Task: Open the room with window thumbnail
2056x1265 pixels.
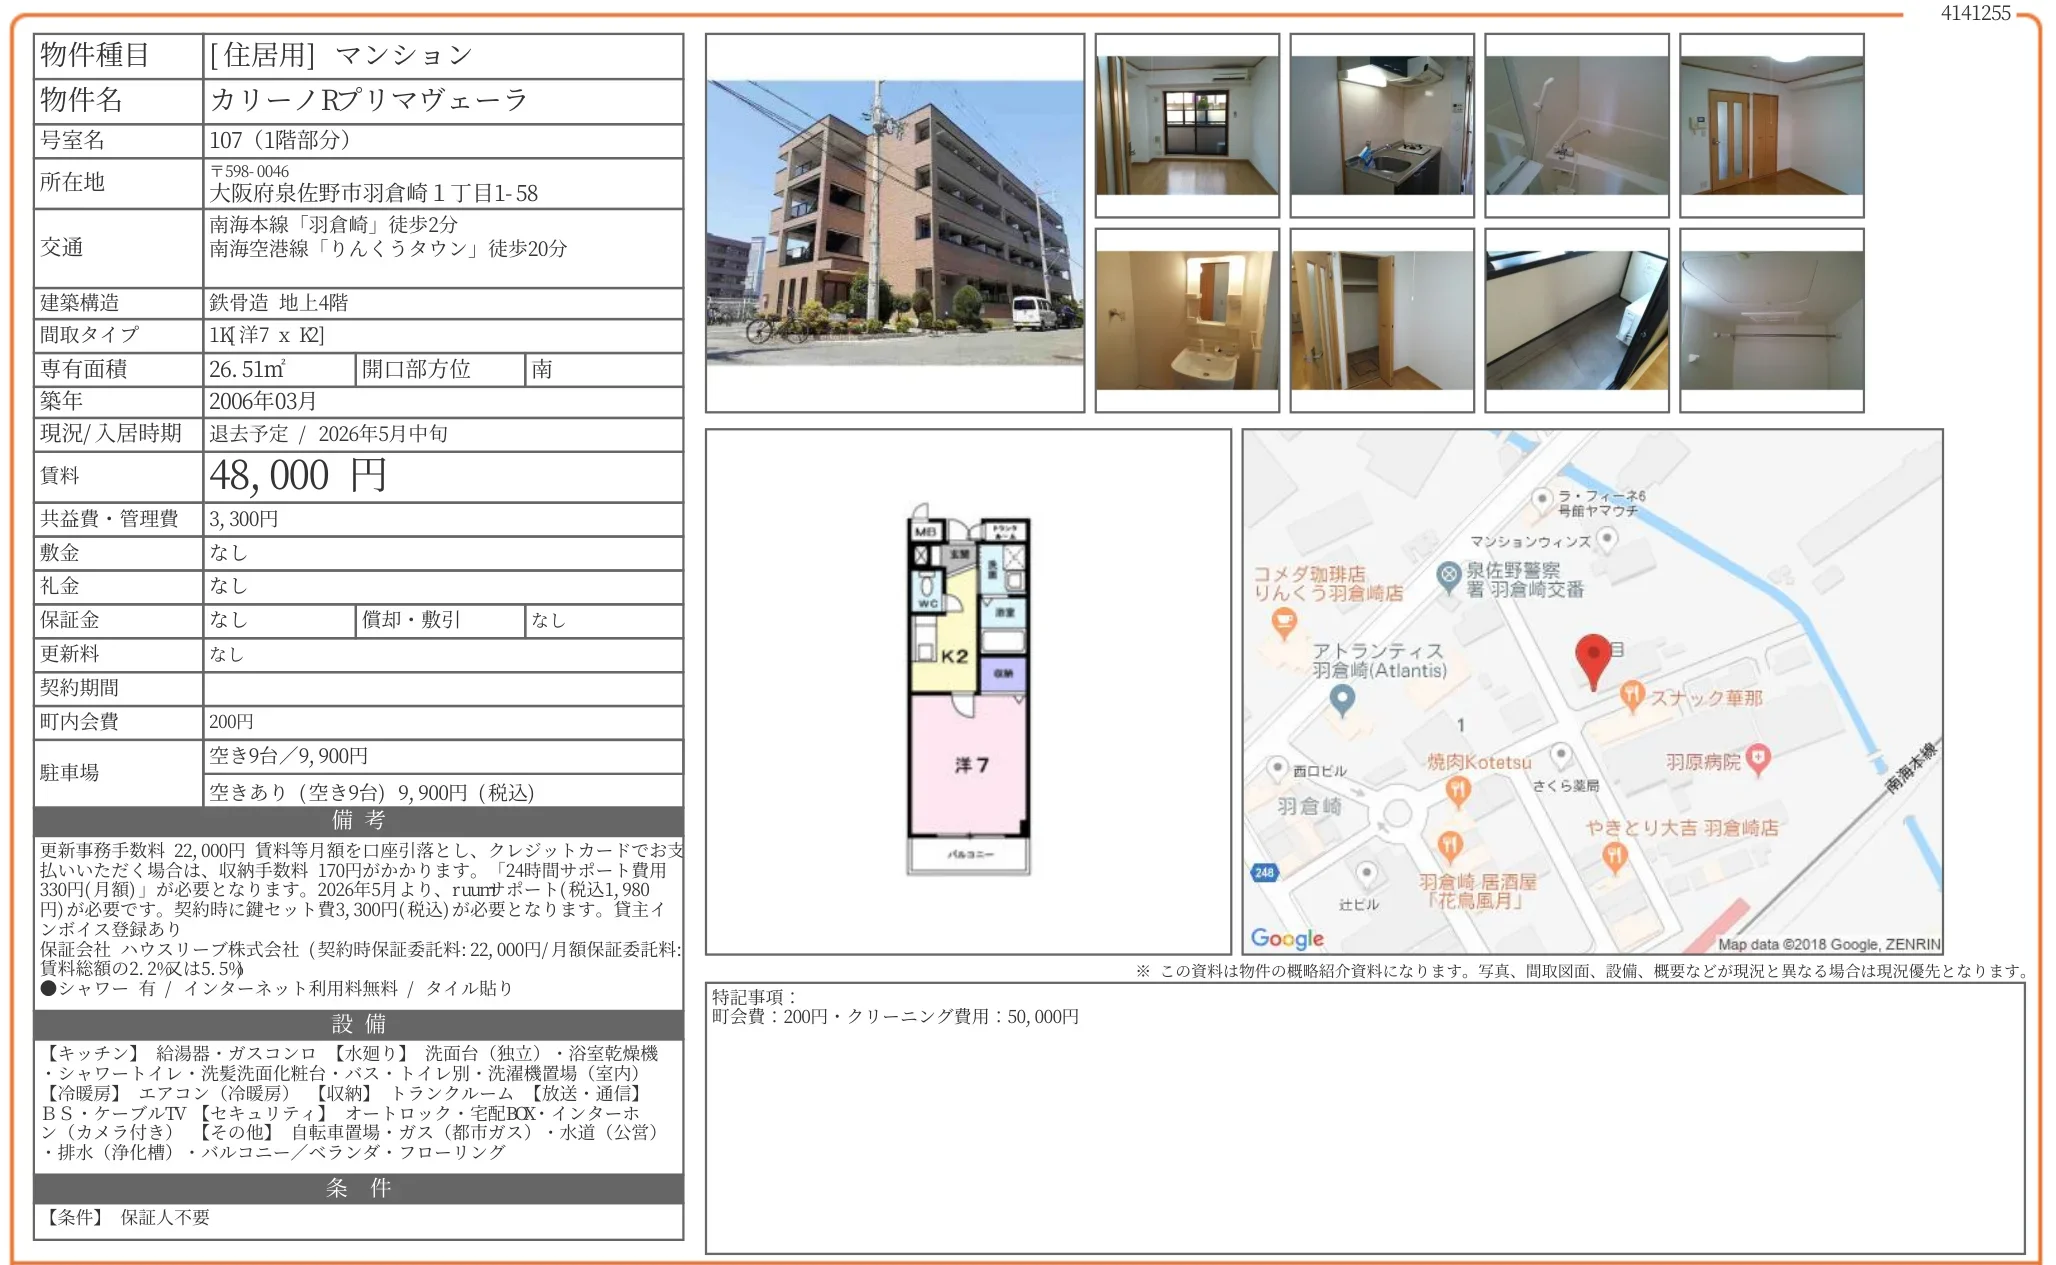Action: point(1187,125)
